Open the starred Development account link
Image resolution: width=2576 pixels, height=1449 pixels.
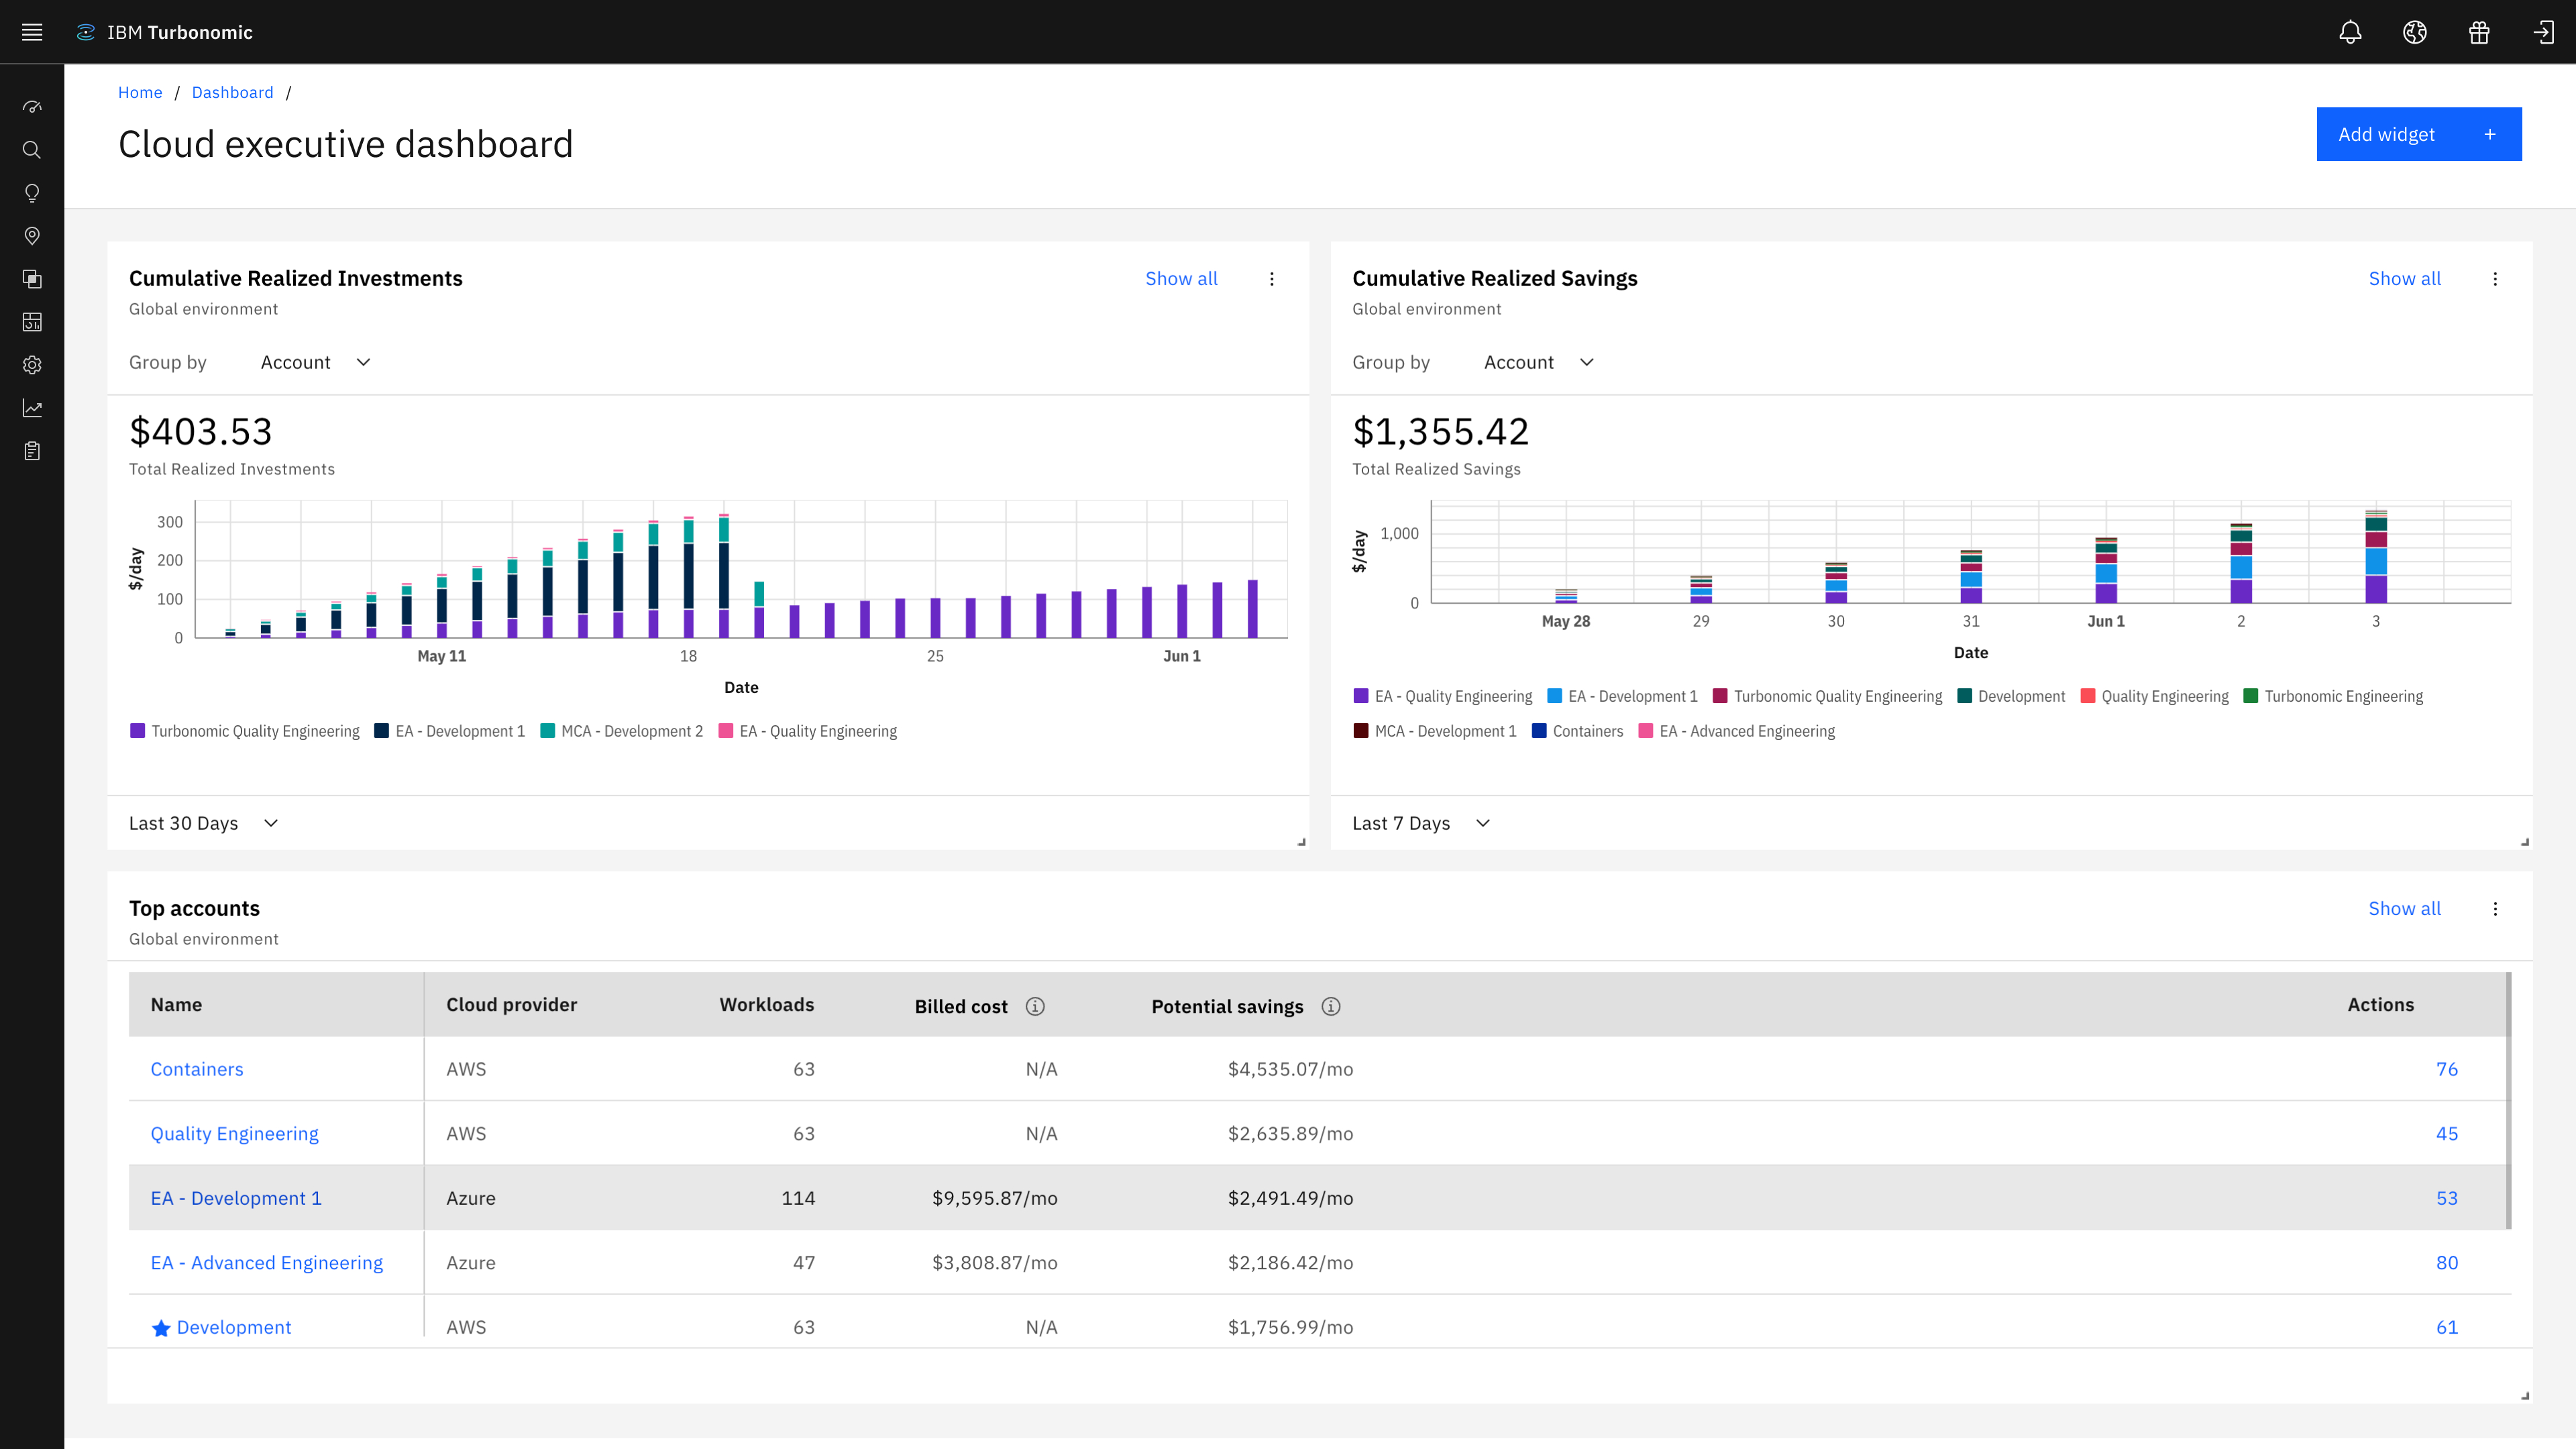(x=234, y=1327)
